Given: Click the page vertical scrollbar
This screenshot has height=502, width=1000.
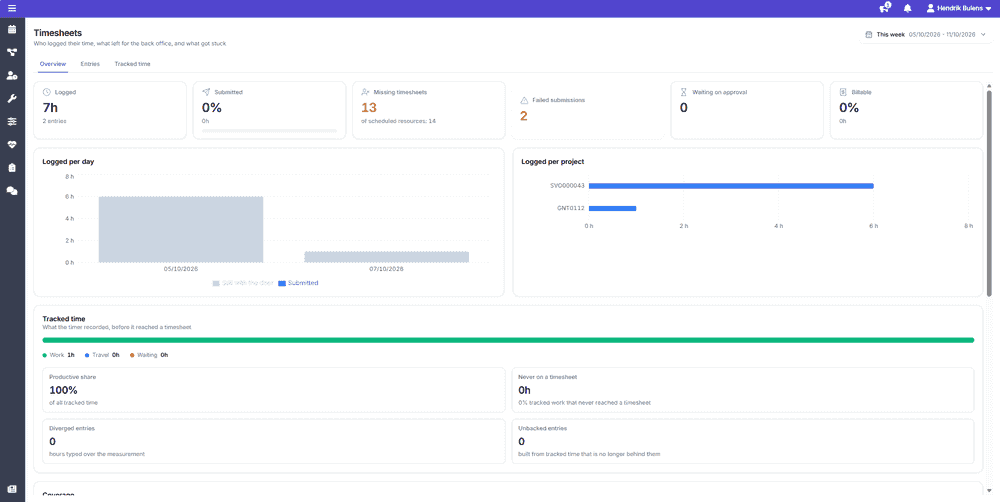Looking at the screenshot, I should [x=989, y=191].
